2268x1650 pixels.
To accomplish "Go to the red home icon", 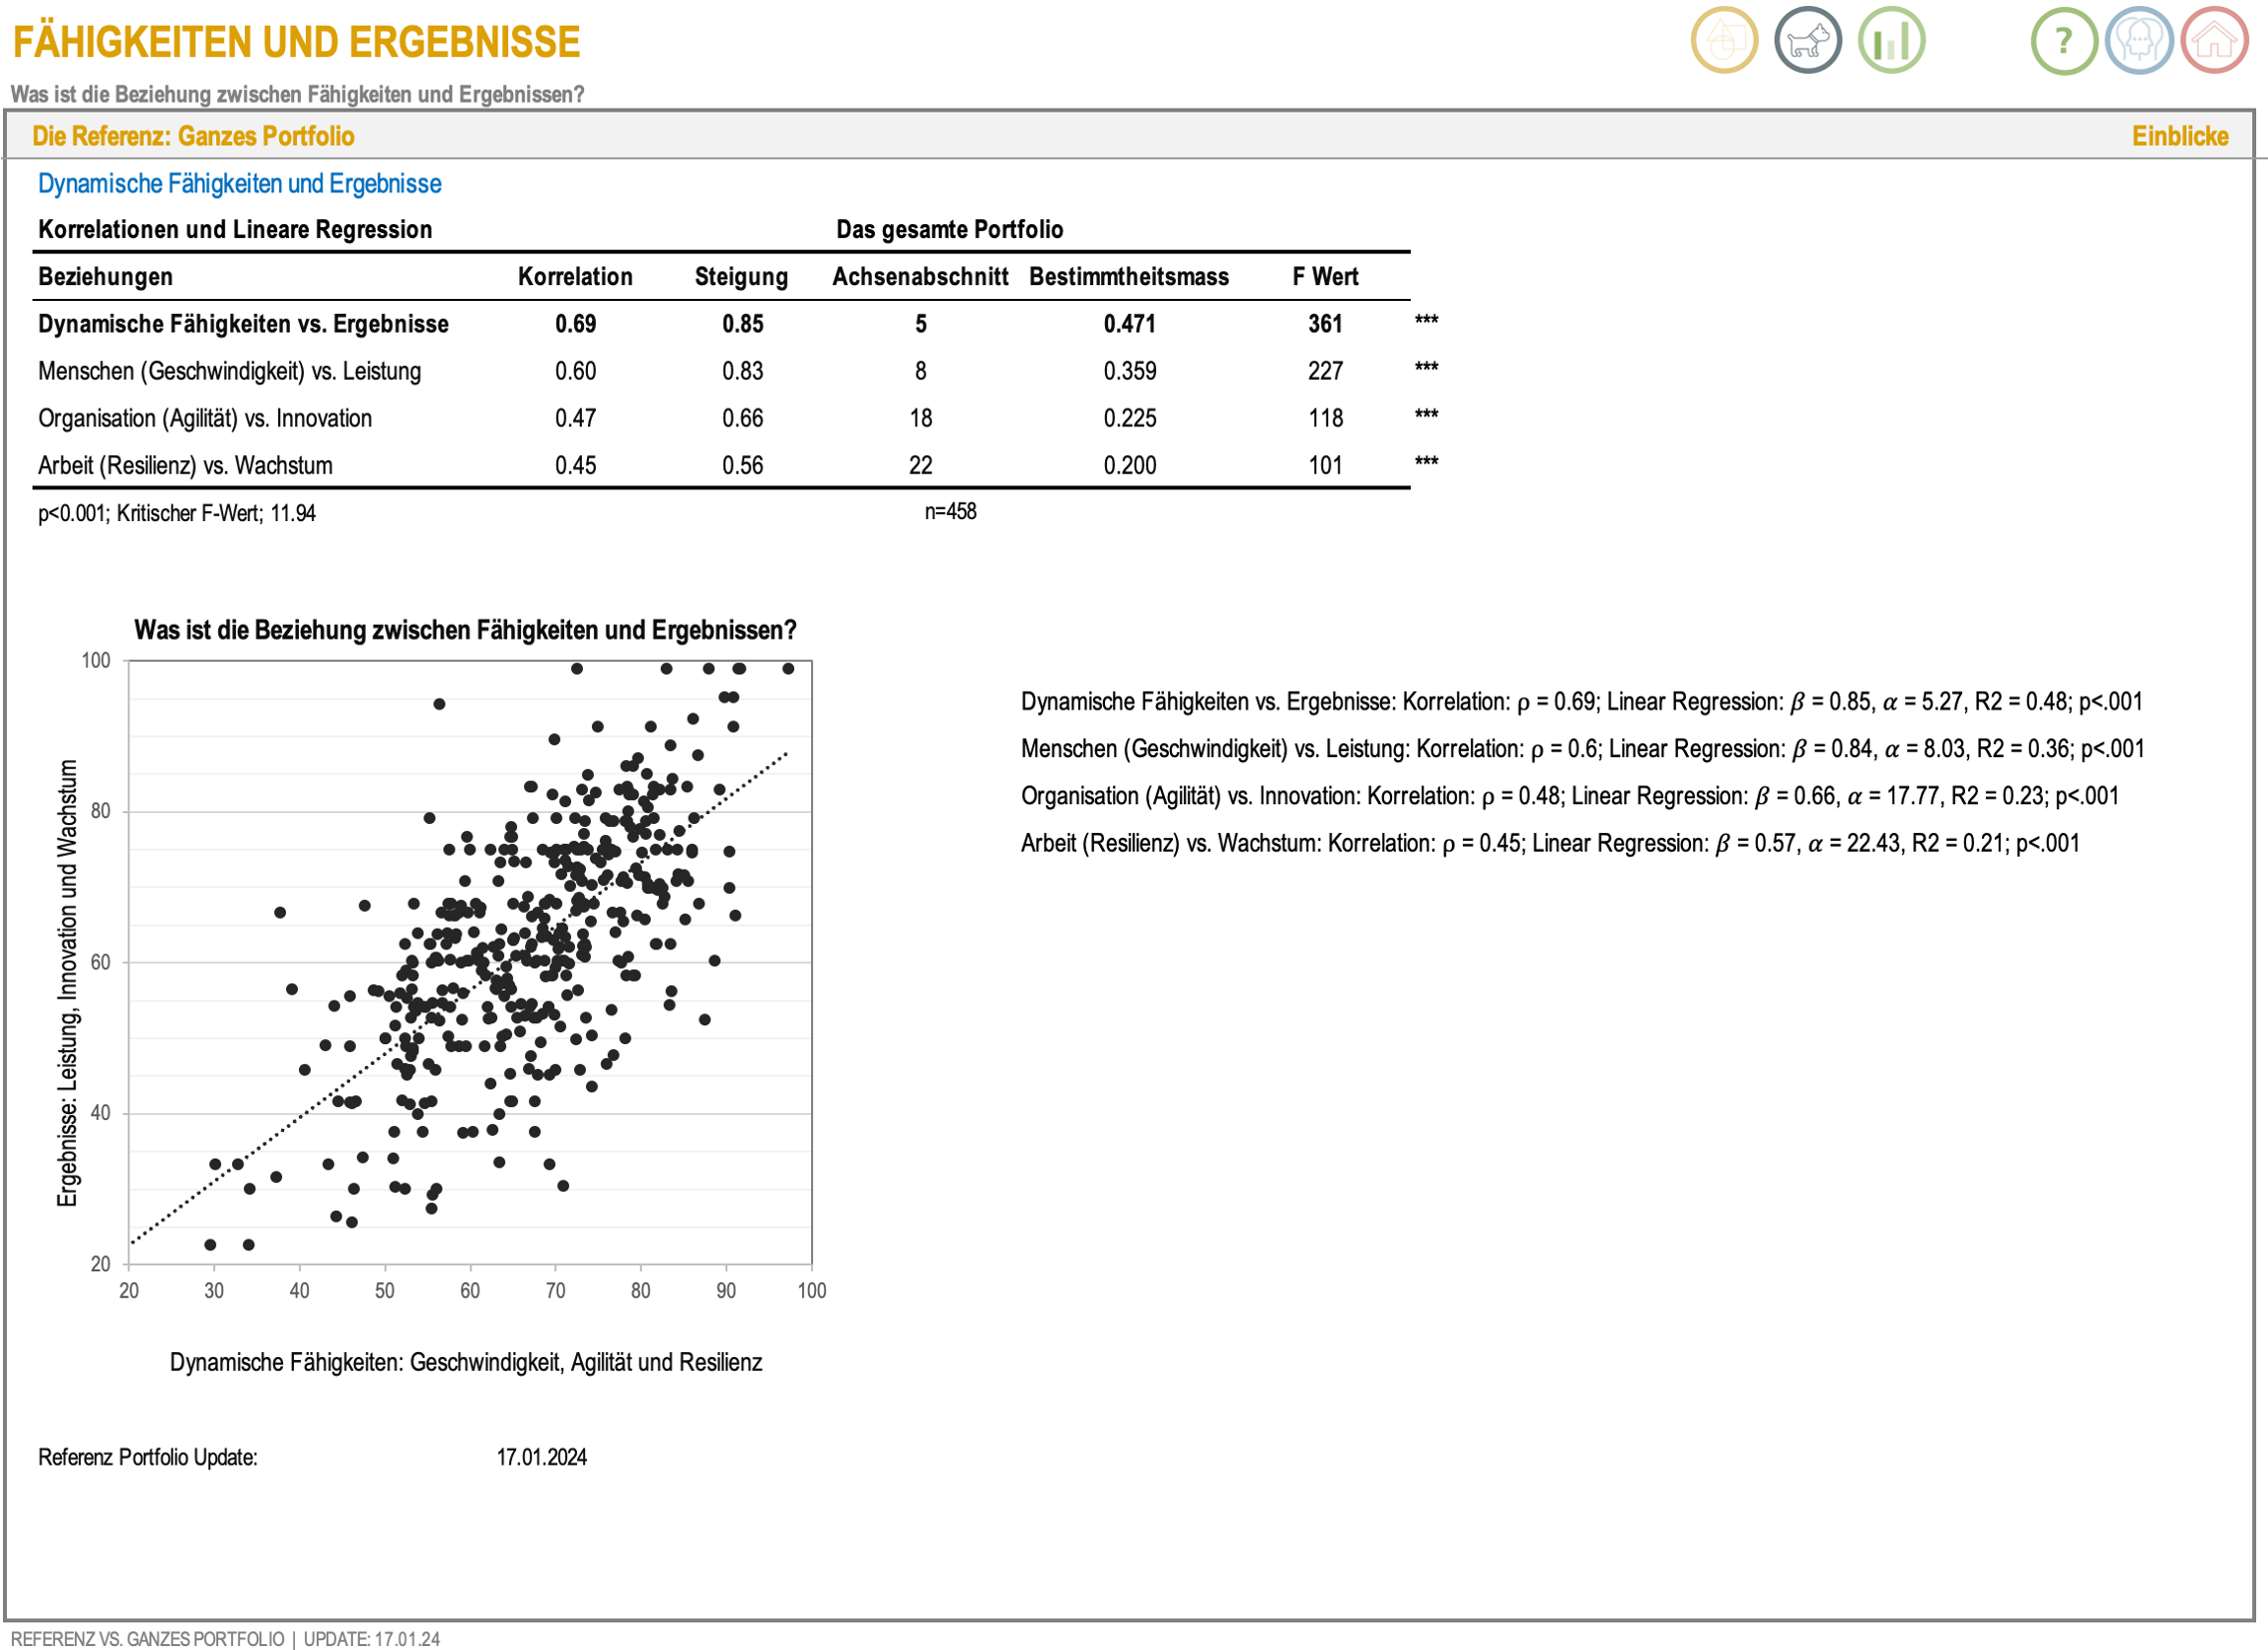I will (2215, 41).
